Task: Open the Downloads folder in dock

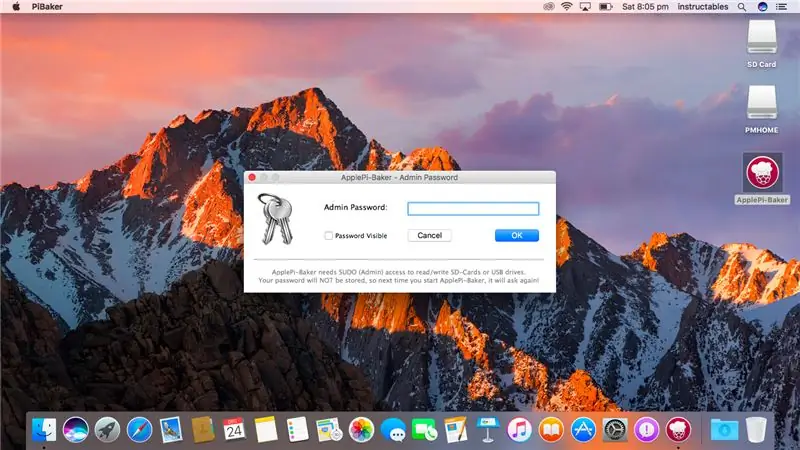Action: click(x=724, y=430)
